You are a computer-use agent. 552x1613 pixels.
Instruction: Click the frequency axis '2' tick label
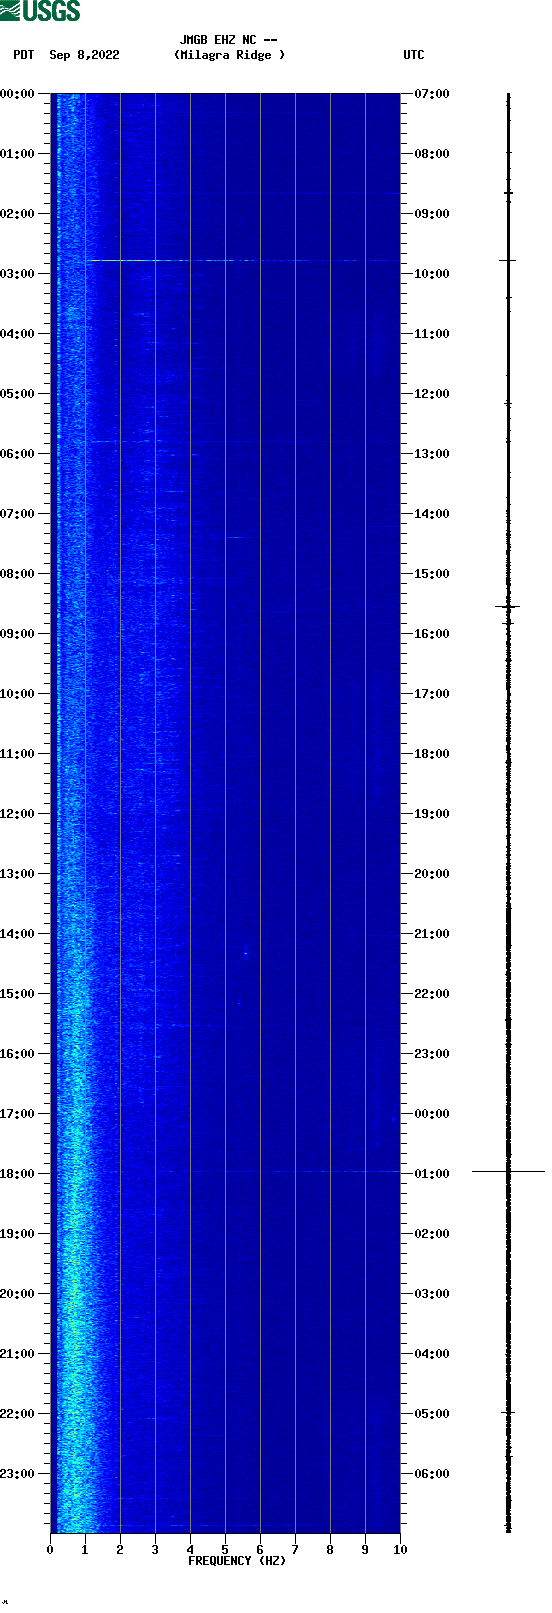tap(120, 1550)
